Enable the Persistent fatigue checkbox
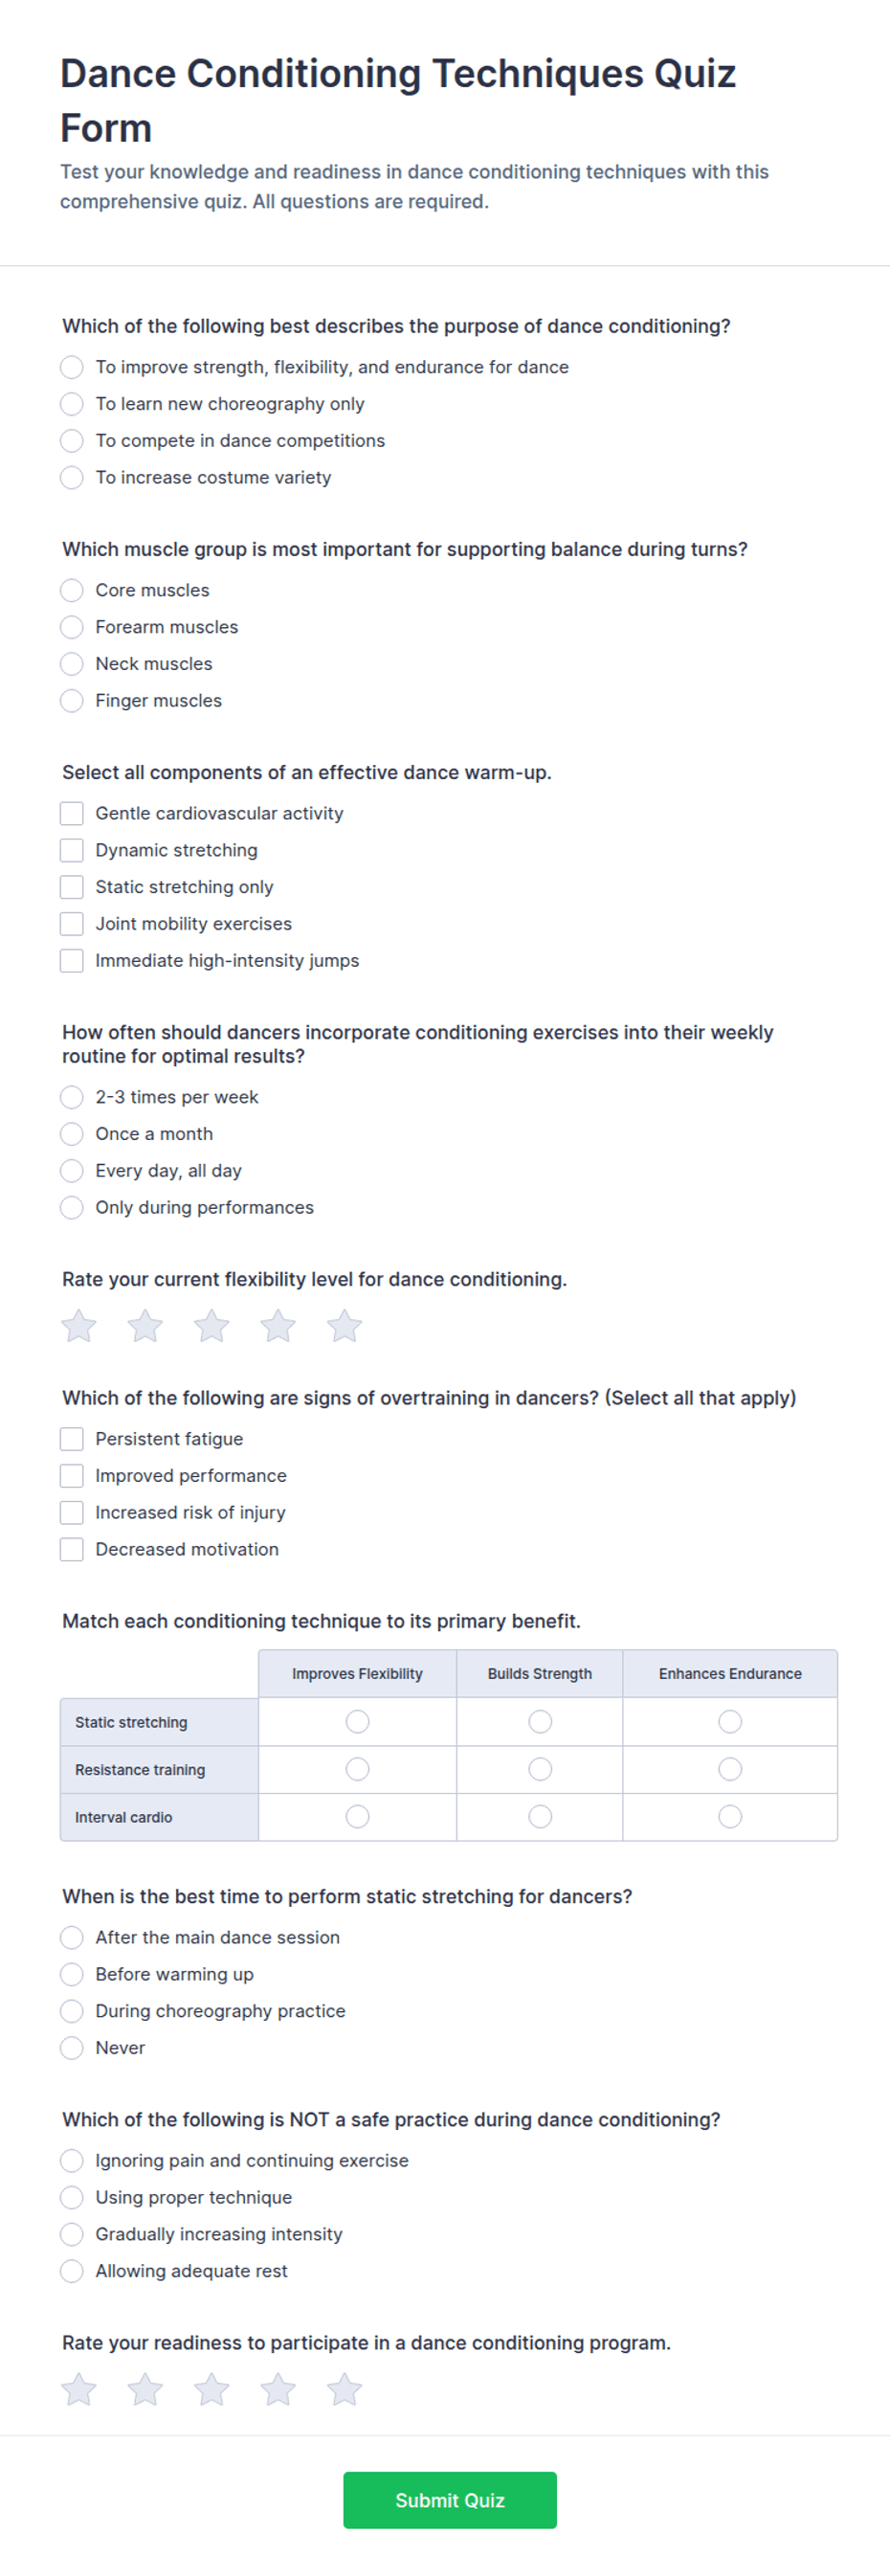 tap(72, 1439)
